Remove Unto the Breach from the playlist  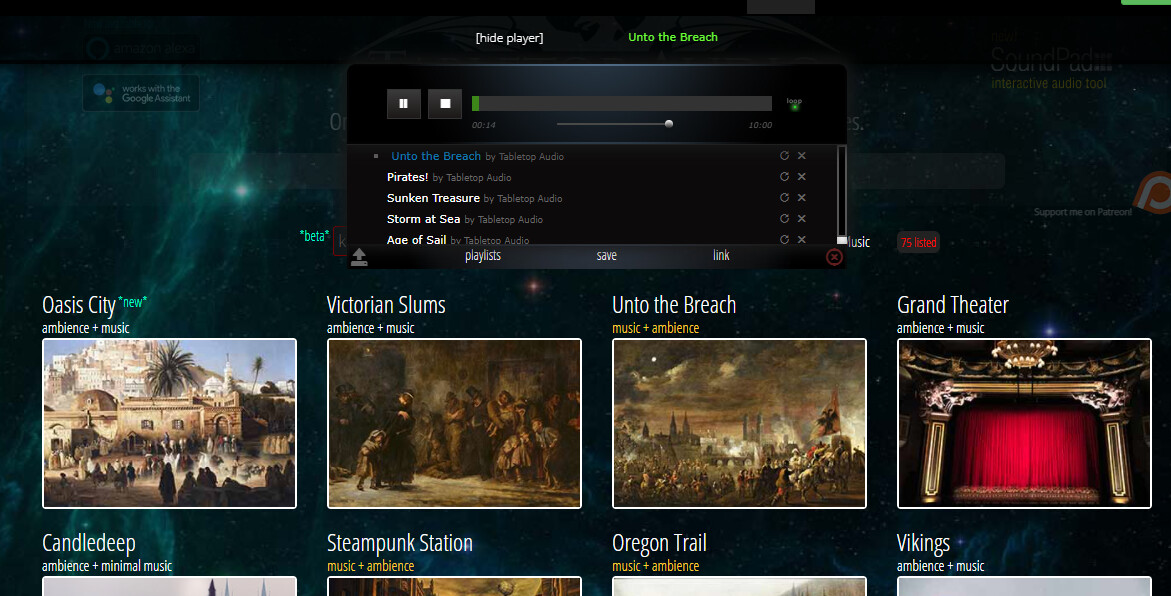tap(801, 155)
